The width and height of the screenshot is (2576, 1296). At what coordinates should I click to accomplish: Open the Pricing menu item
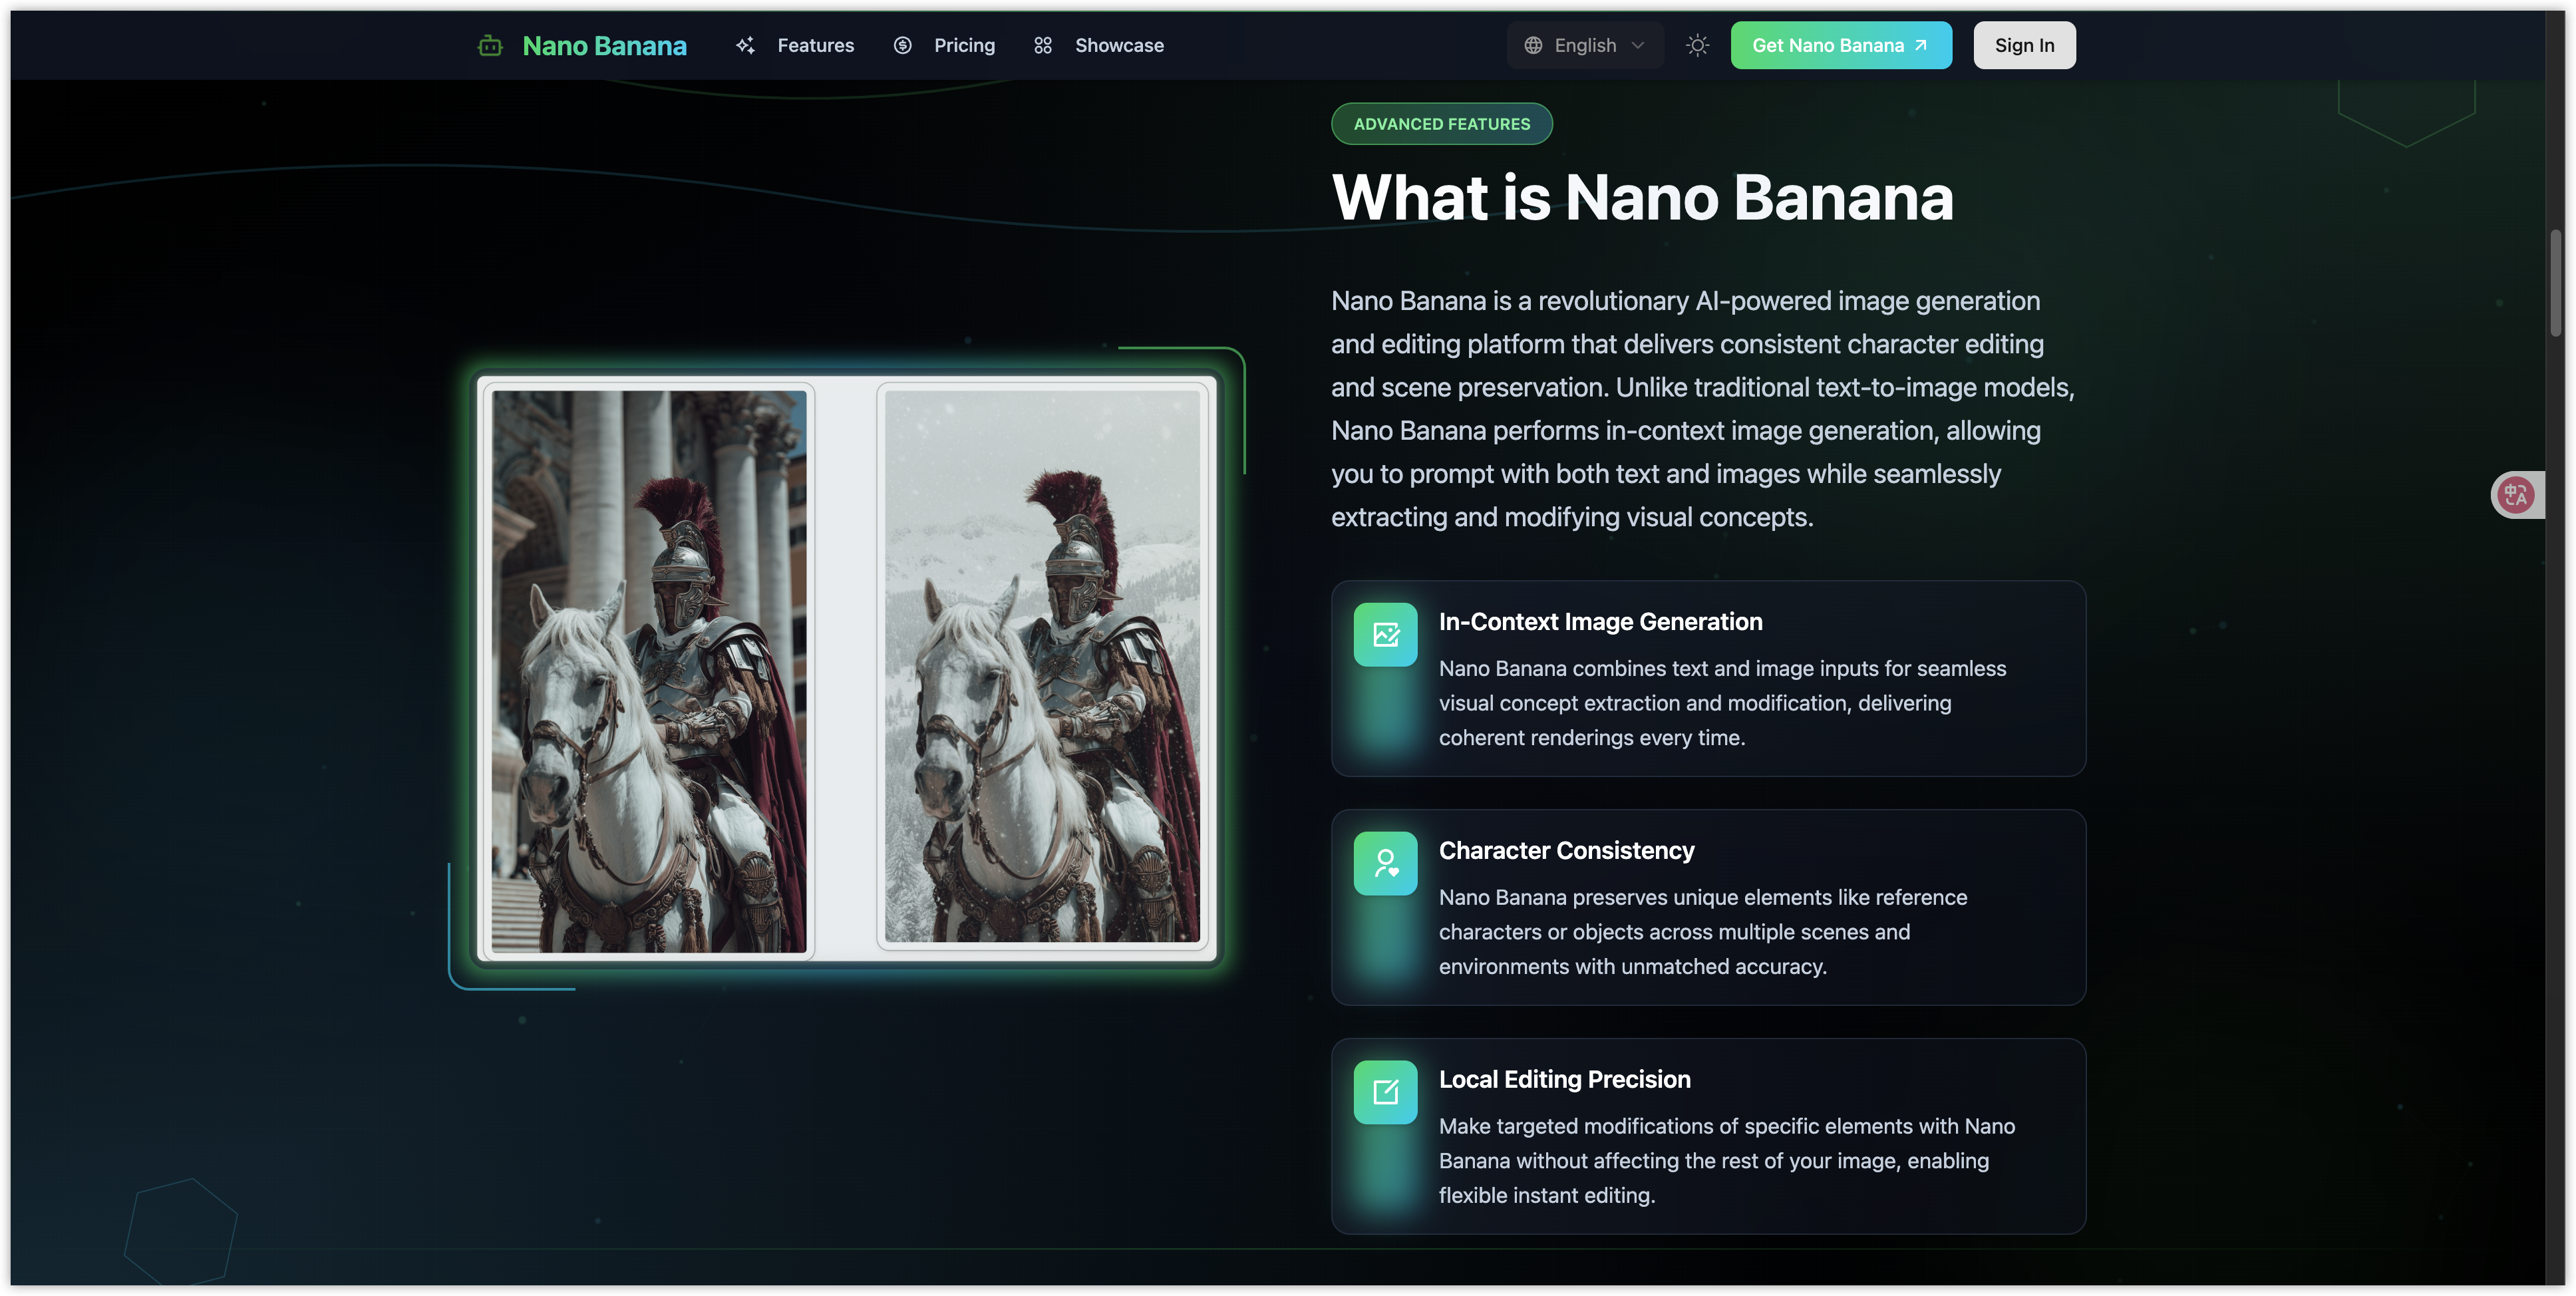point(964,46)
